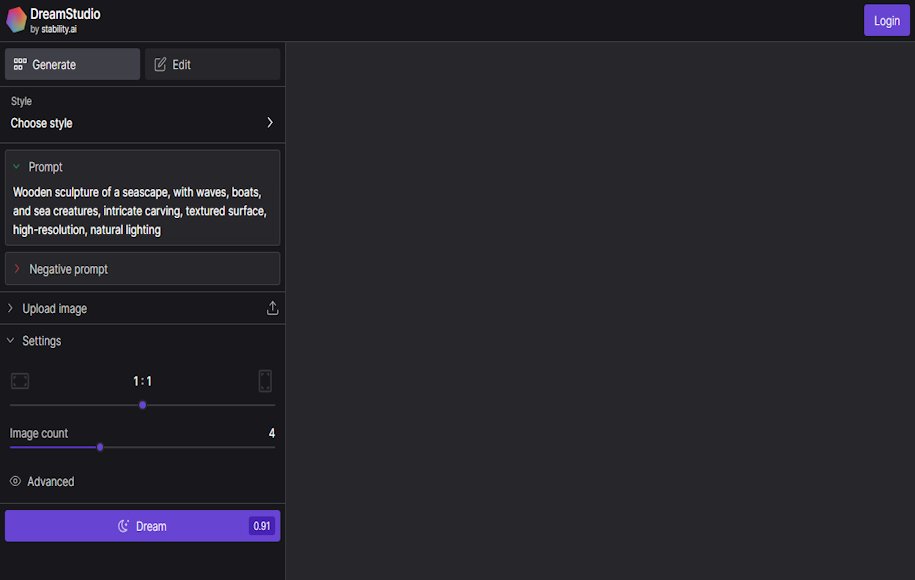Switch to the Generate tab
Viewport: 915px width, 580px height.
72,65
